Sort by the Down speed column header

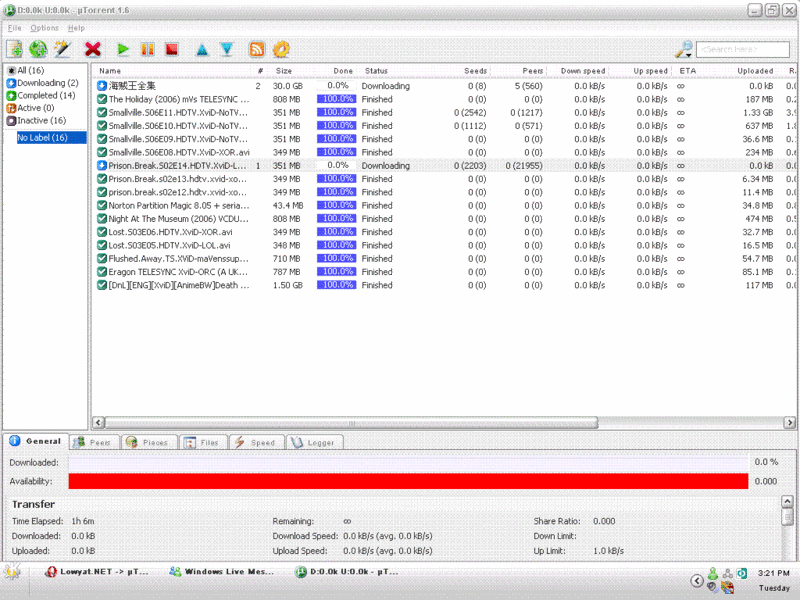click(583, 71)
